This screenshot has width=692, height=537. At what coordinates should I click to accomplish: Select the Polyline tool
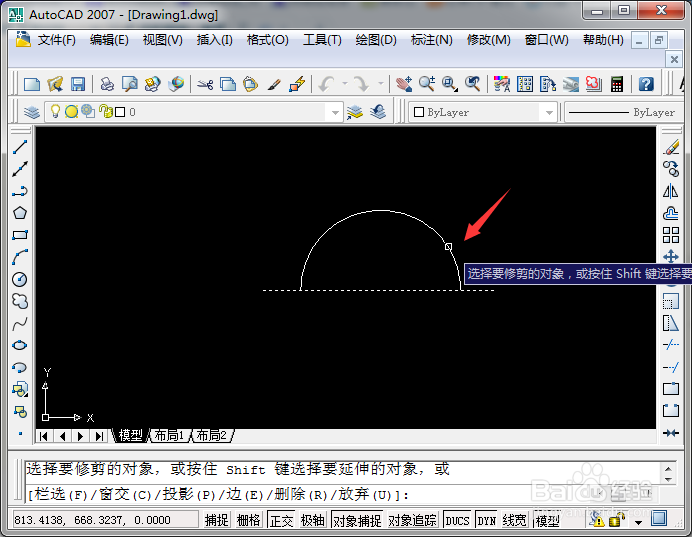pos(20,191)
